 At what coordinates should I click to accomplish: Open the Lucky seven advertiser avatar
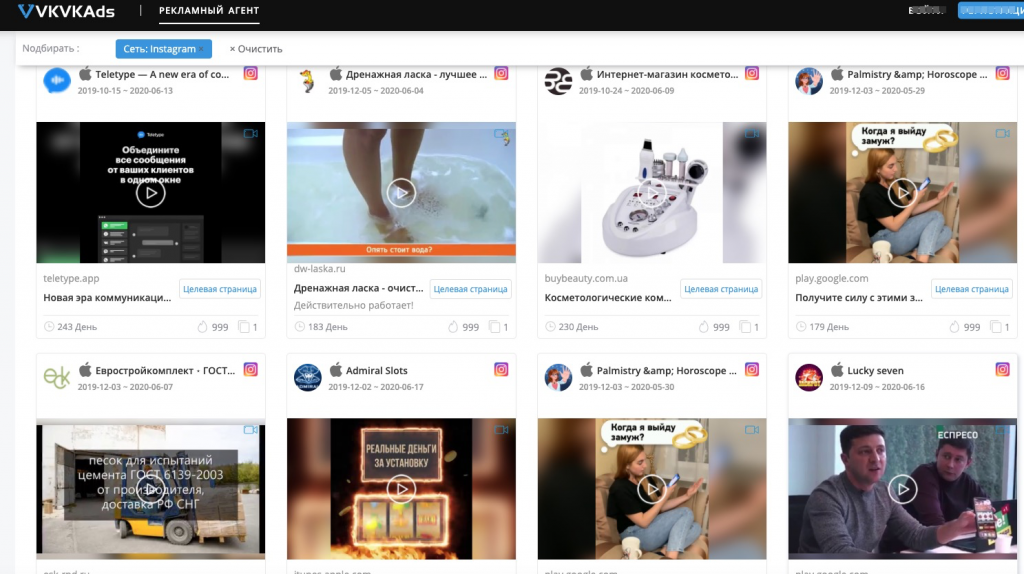pos(808,377)
